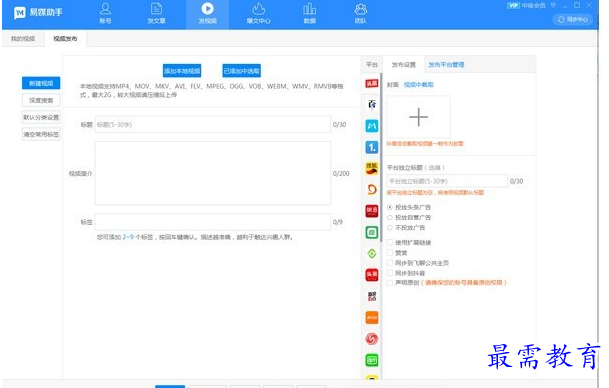Click the 默认分类设置 button
The width and height of the screenshot is (609, 388).
41,117
